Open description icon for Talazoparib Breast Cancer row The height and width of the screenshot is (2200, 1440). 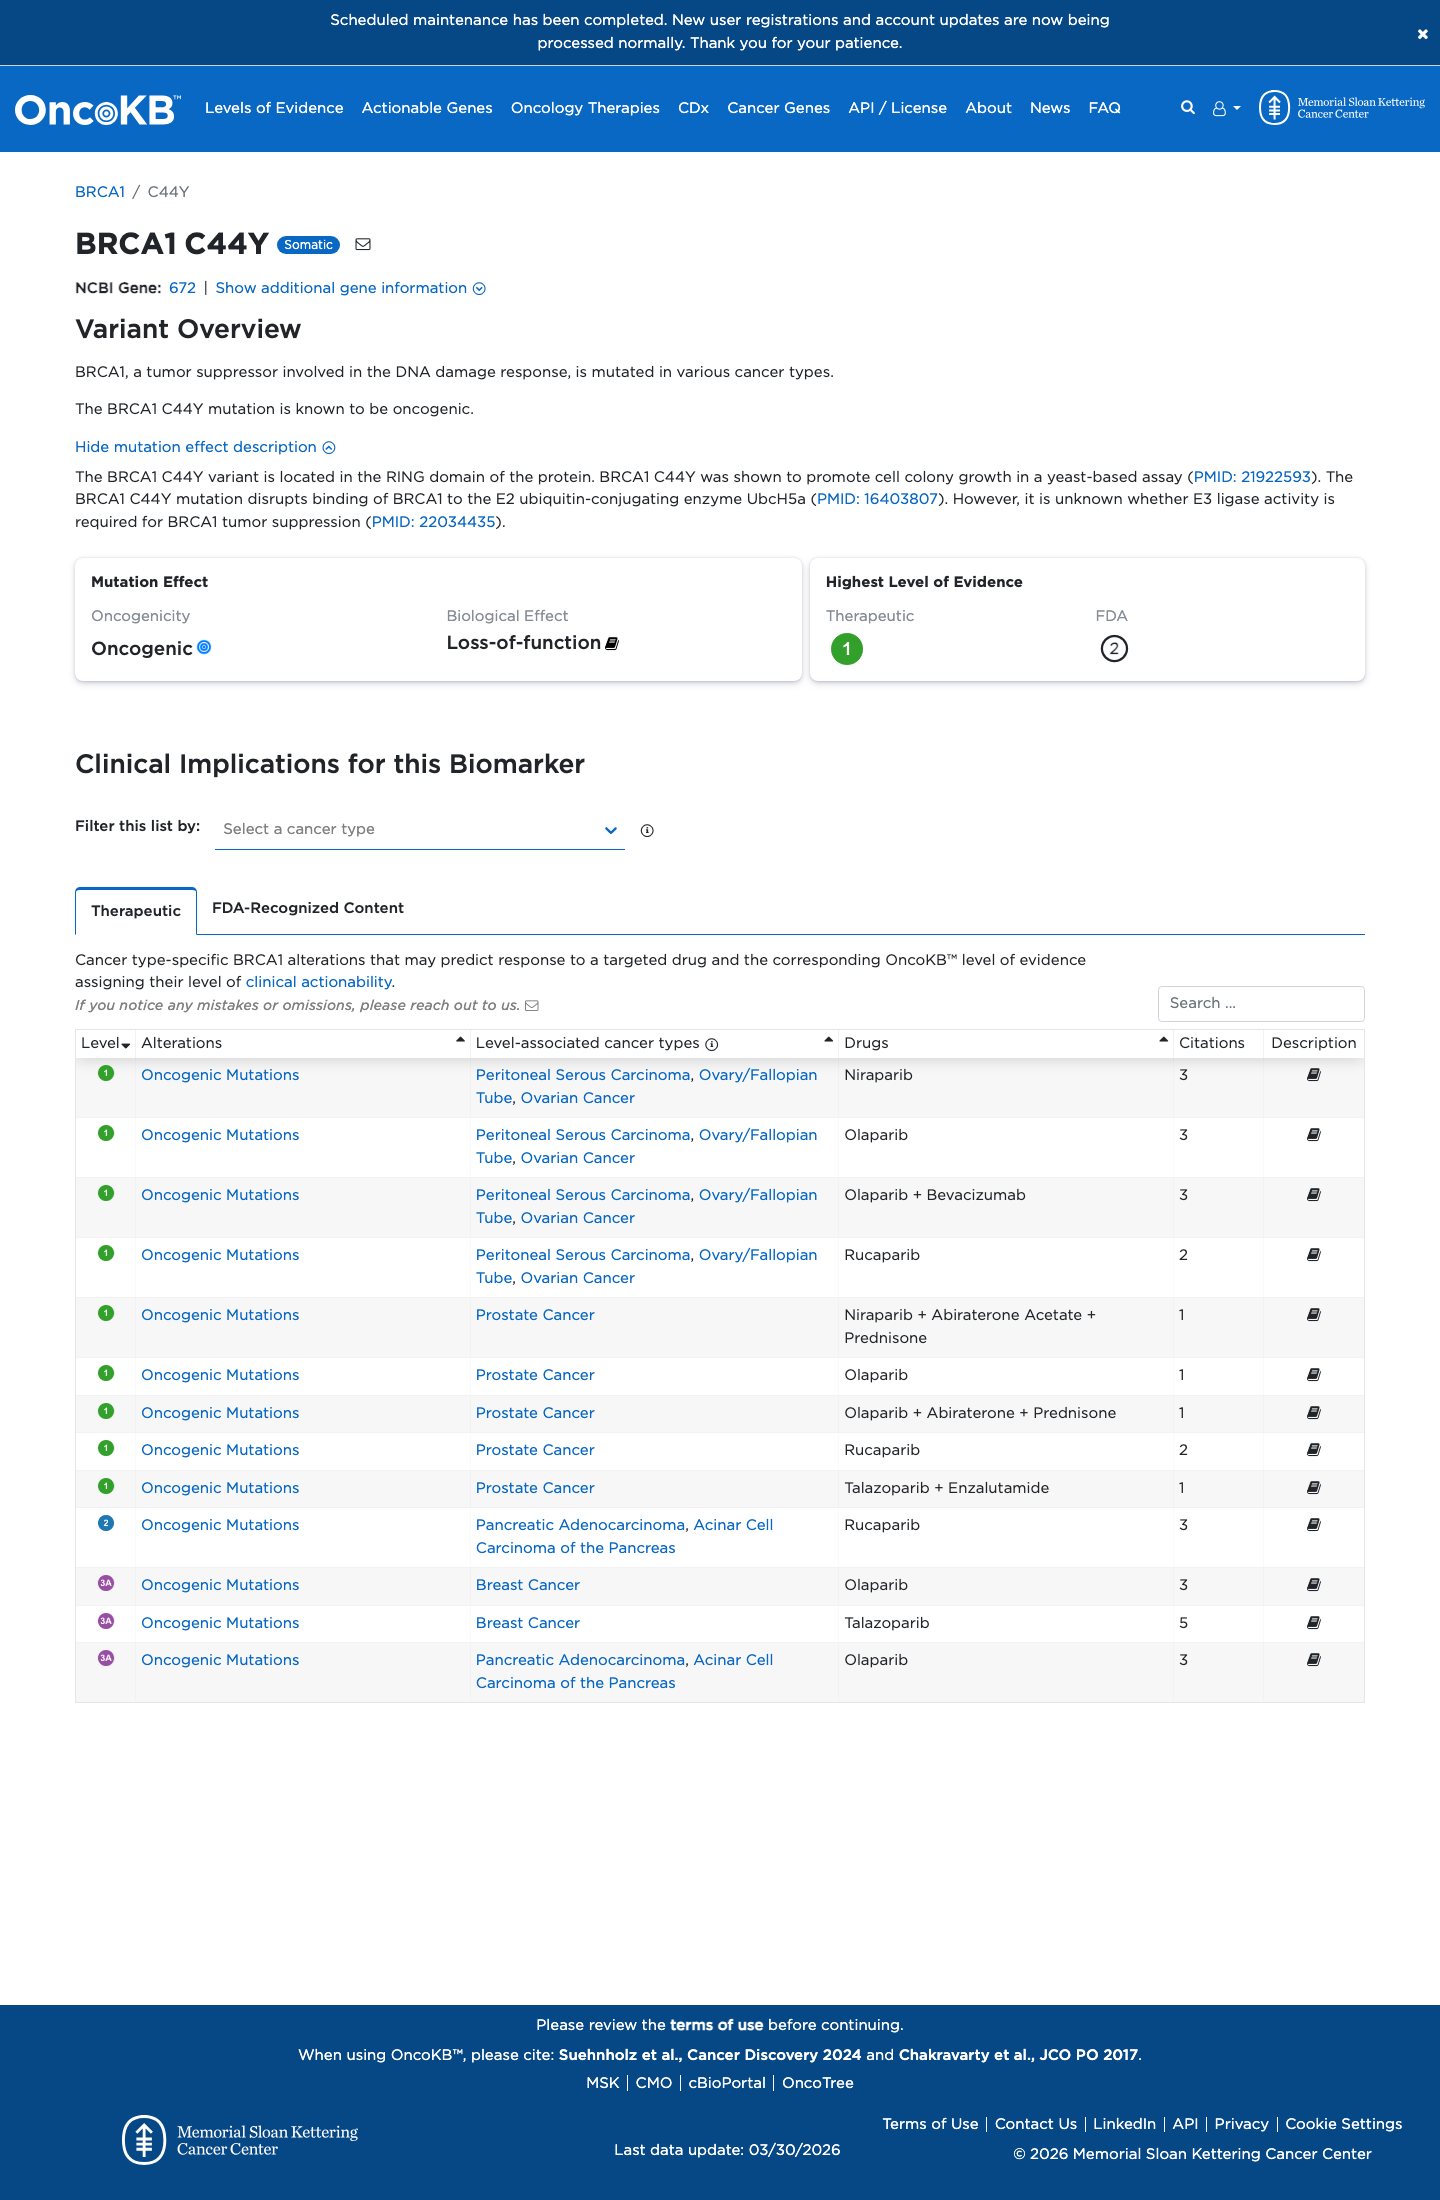coord(1314,1623)
